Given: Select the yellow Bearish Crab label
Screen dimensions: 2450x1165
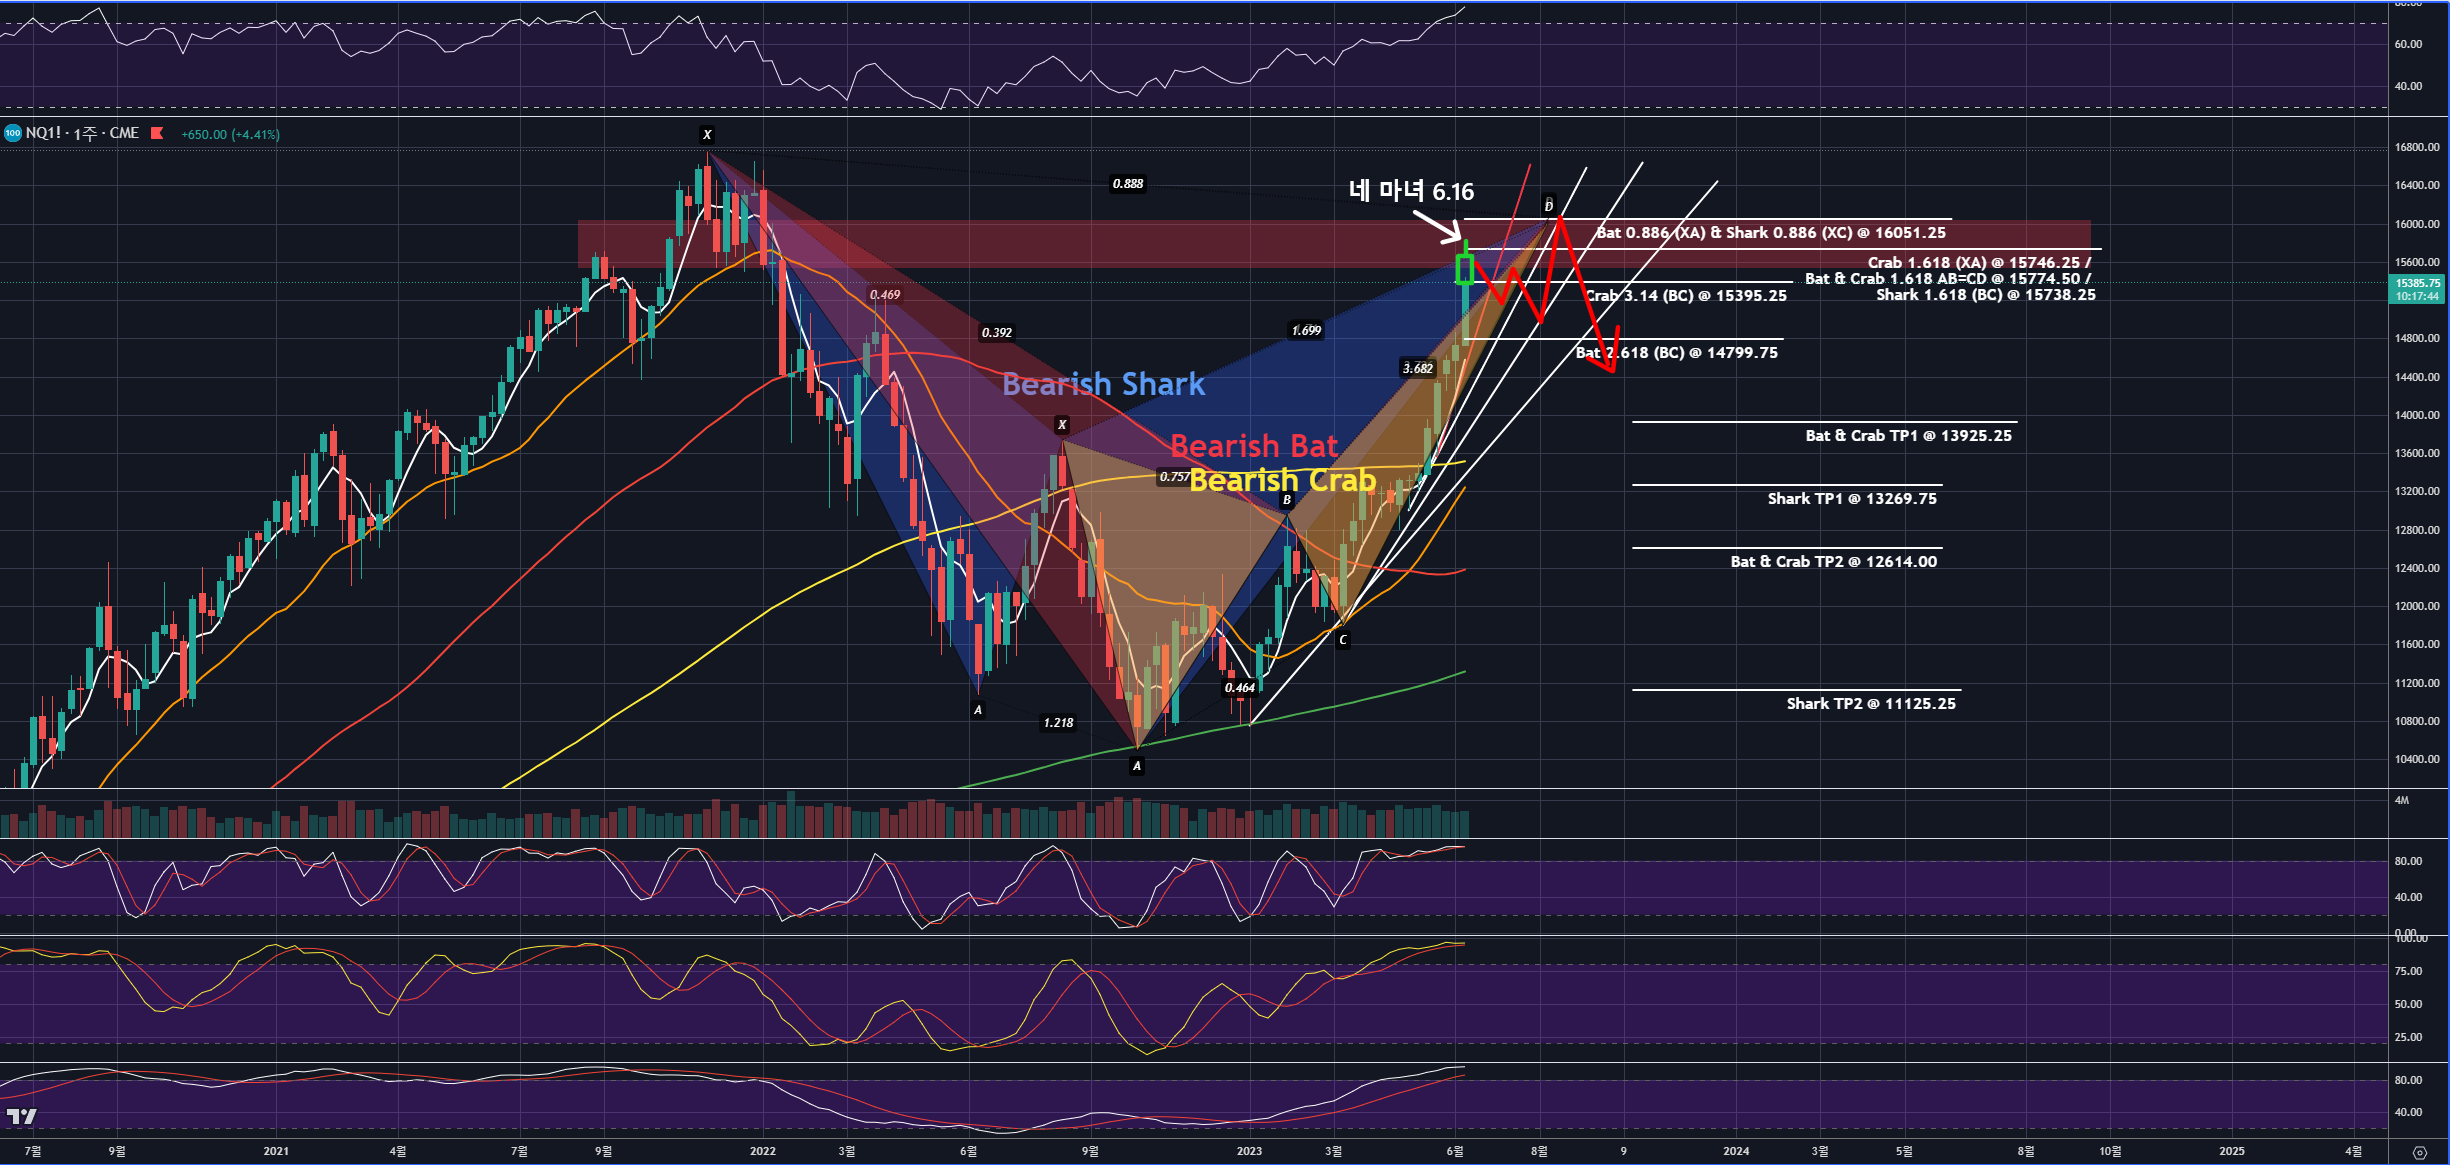Looking at the screenshot, I should click(x=1282, y=481).
